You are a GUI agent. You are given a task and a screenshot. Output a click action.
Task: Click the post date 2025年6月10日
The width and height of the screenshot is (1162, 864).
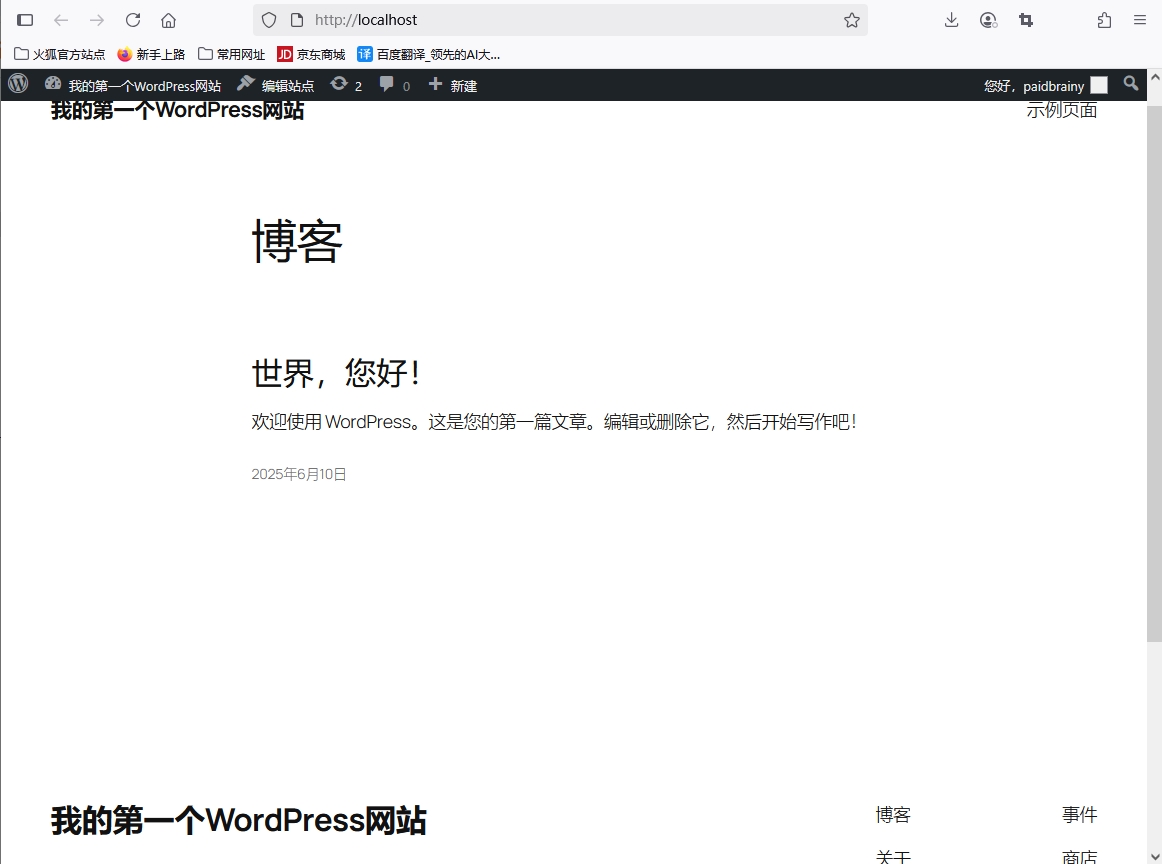(299, 474)
